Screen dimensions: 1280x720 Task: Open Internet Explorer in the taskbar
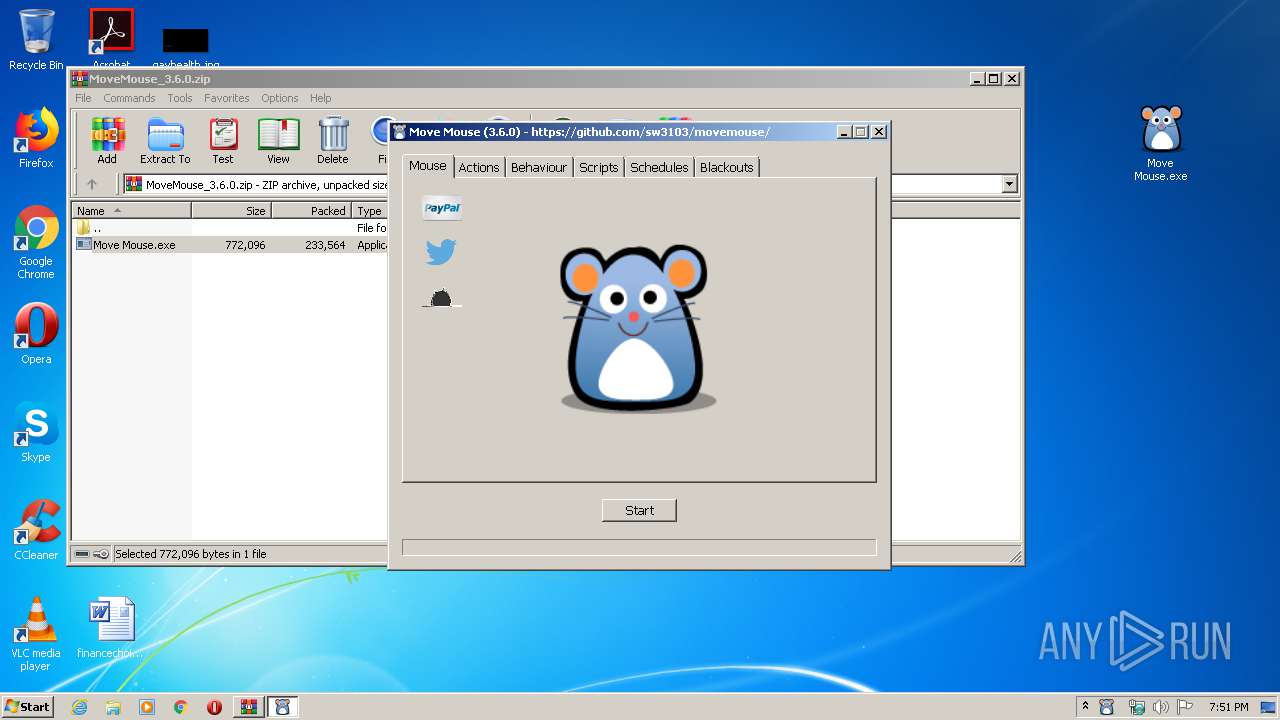coord(80,707)
